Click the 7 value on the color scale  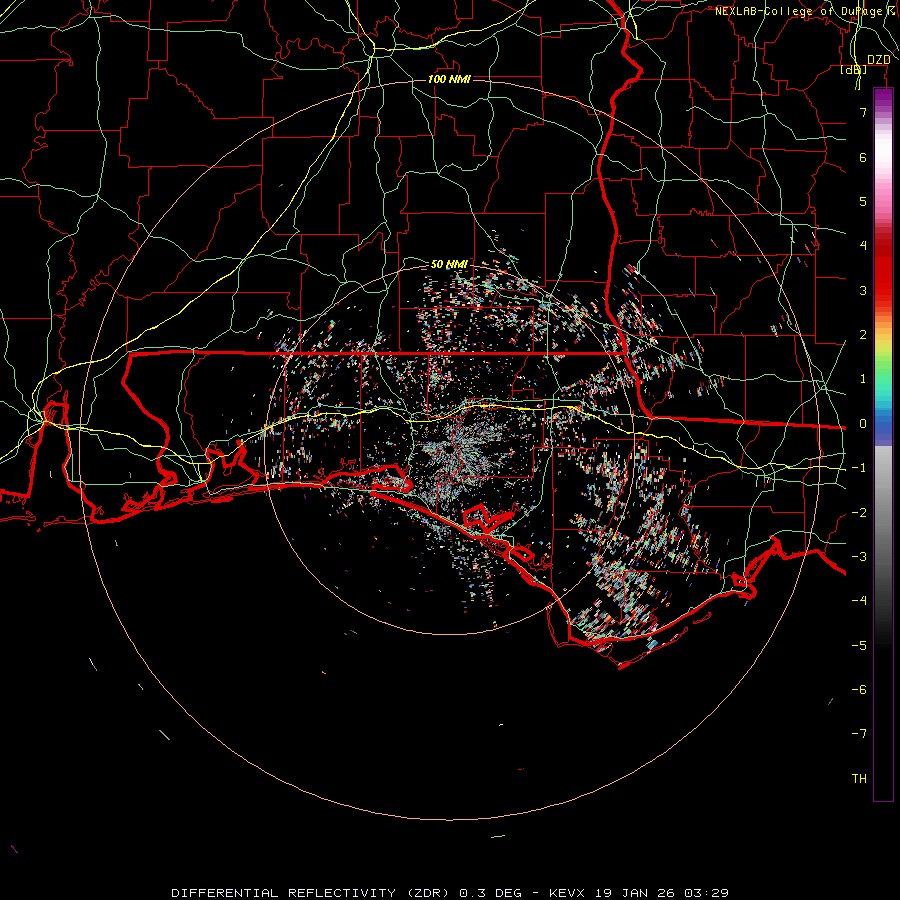pos(863,112)
